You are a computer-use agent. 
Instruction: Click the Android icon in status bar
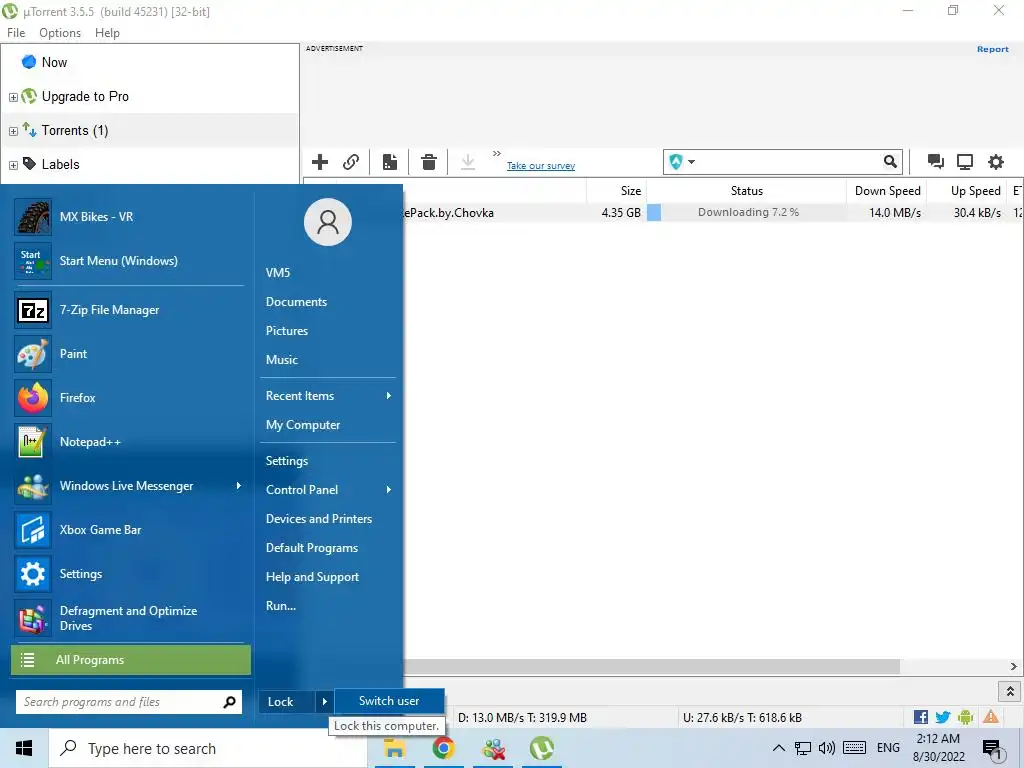tap(965, 717)
